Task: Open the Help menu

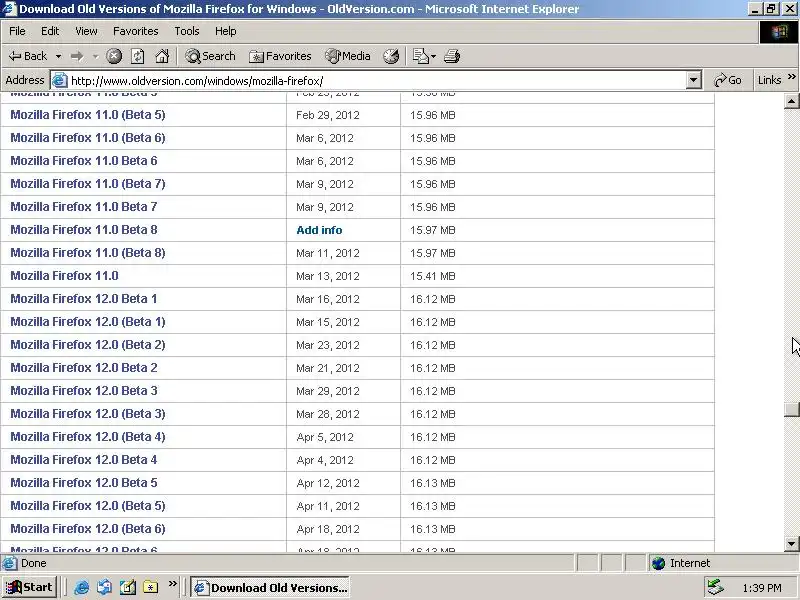Action: (226, 31)
